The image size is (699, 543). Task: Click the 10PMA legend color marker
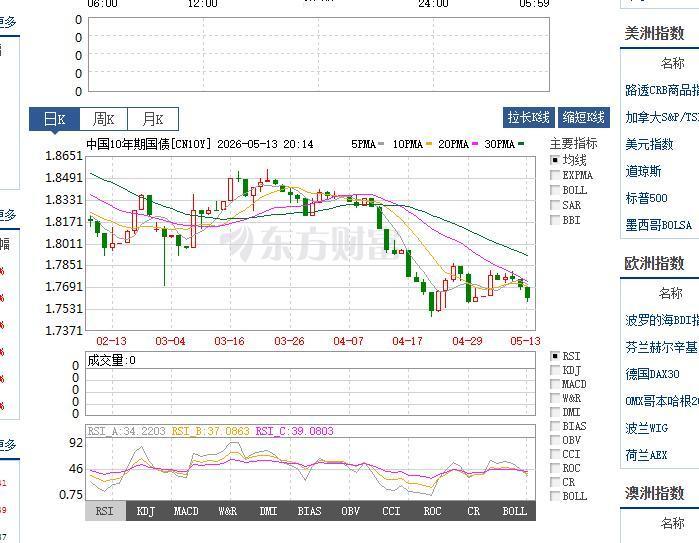[429, 144]
